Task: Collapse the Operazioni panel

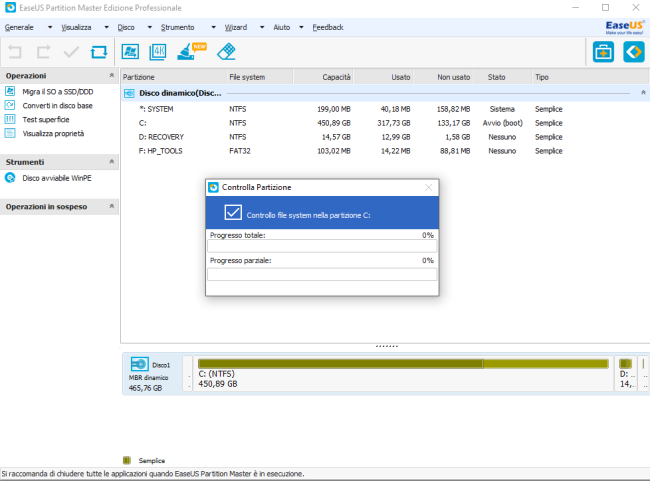Action: 112,75
